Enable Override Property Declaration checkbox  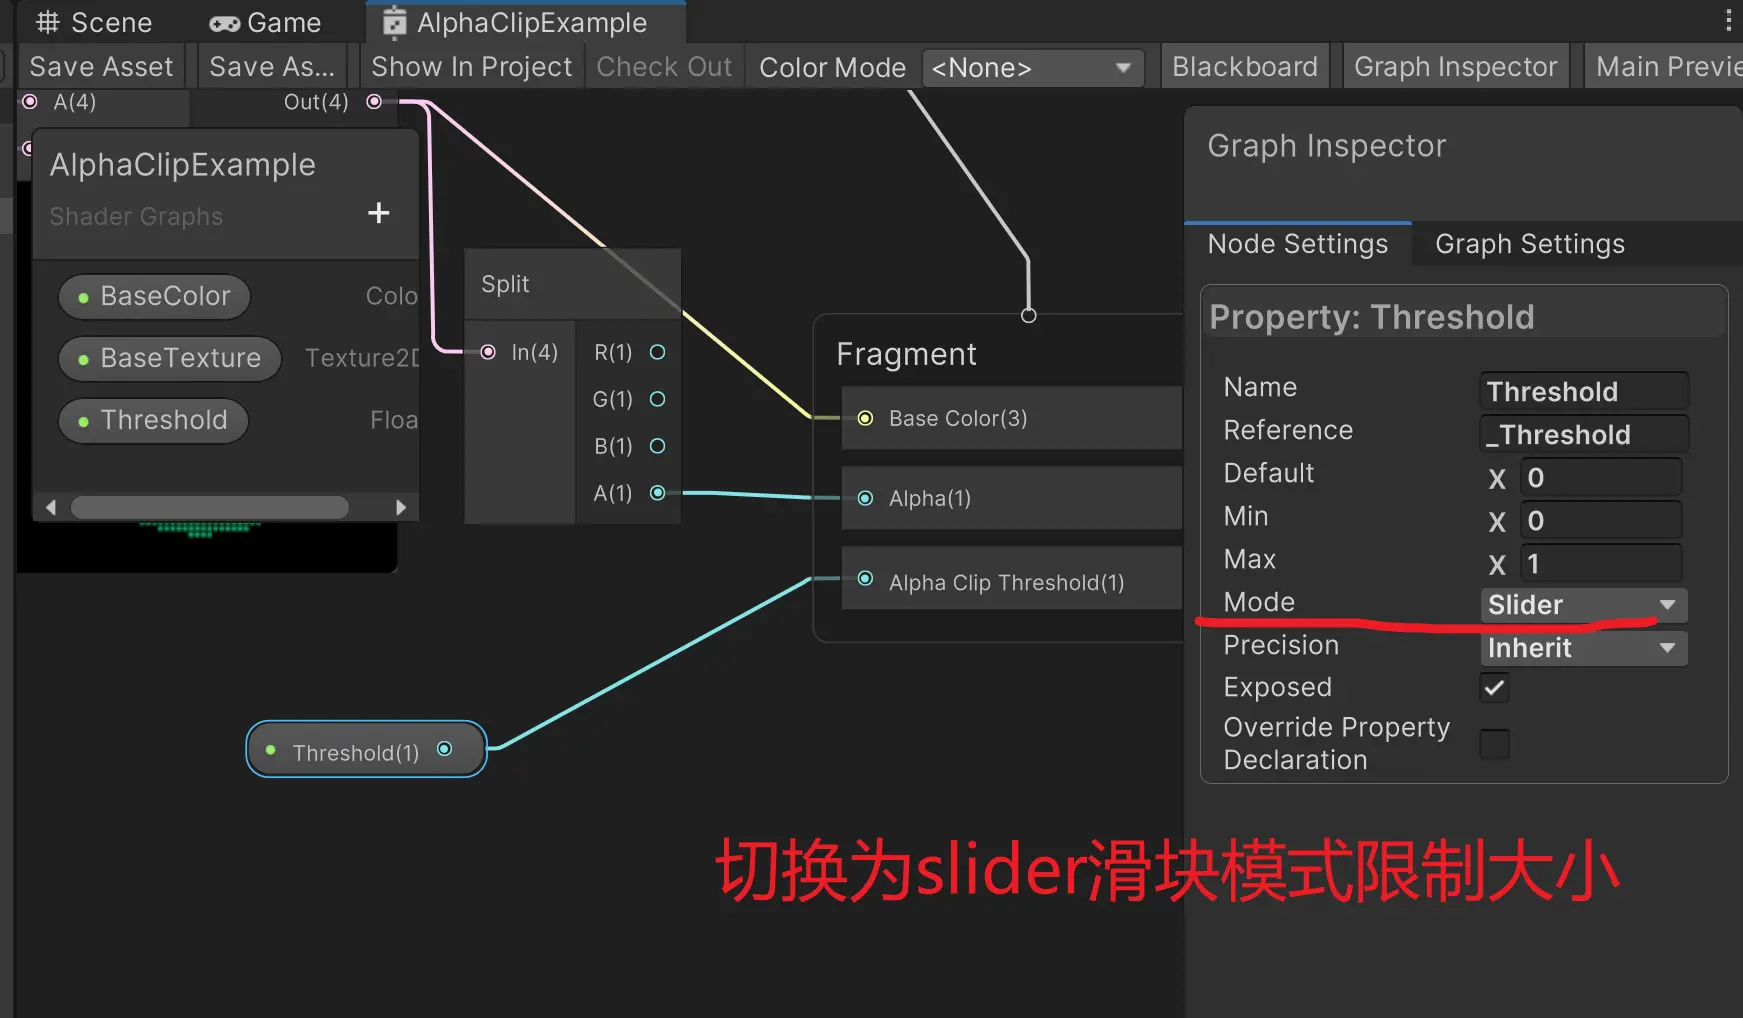click(x=1495, y=744)
